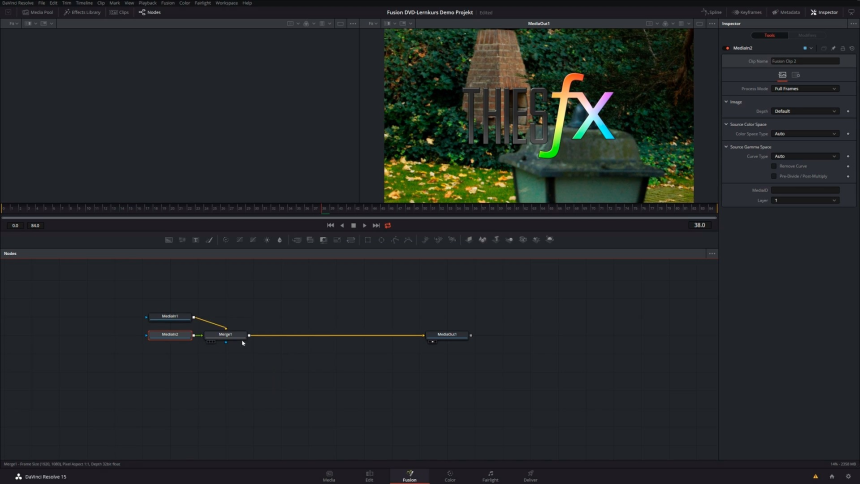Add a Camera 3D tool
This screenshot has width=860, height=484.
click(523, 240)
